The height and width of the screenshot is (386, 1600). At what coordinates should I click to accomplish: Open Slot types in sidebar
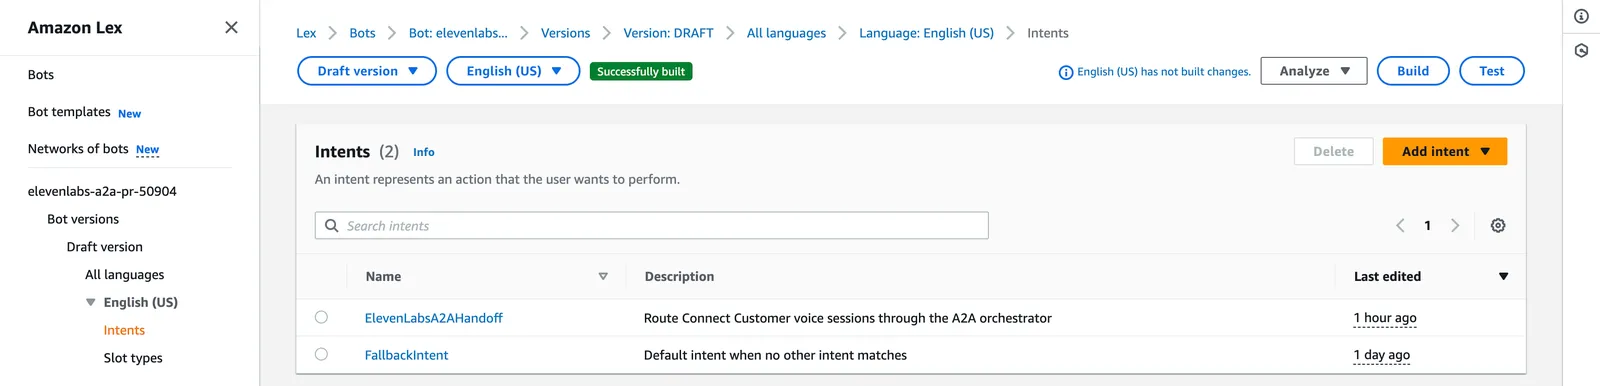coord(133,358)
